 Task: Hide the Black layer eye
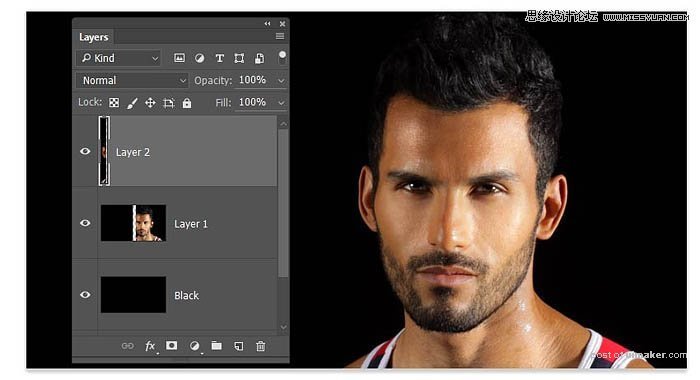(85, 295)
